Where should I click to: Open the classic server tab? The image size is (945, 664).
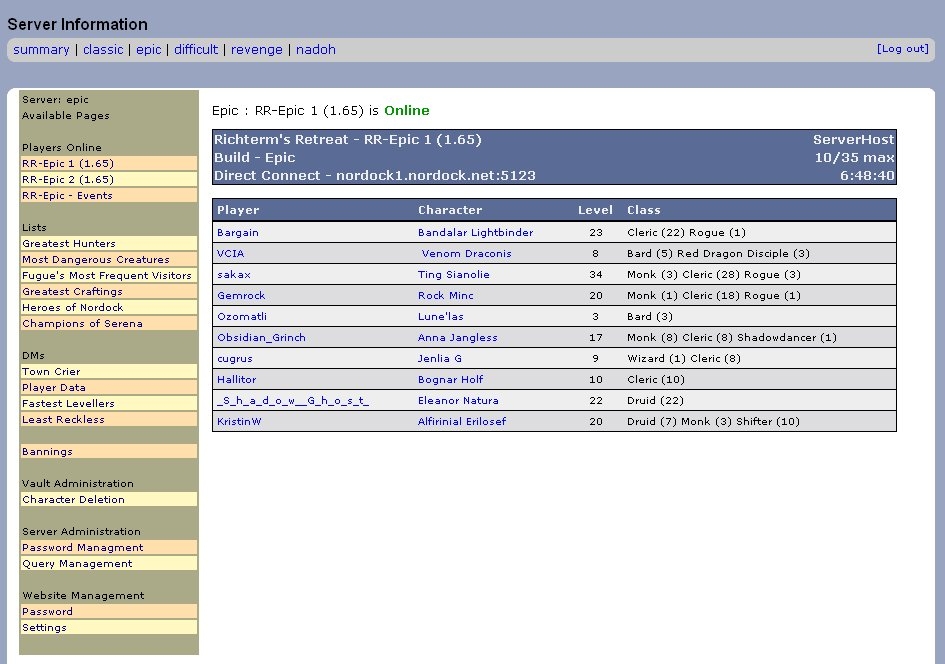(x=103, y=50)
